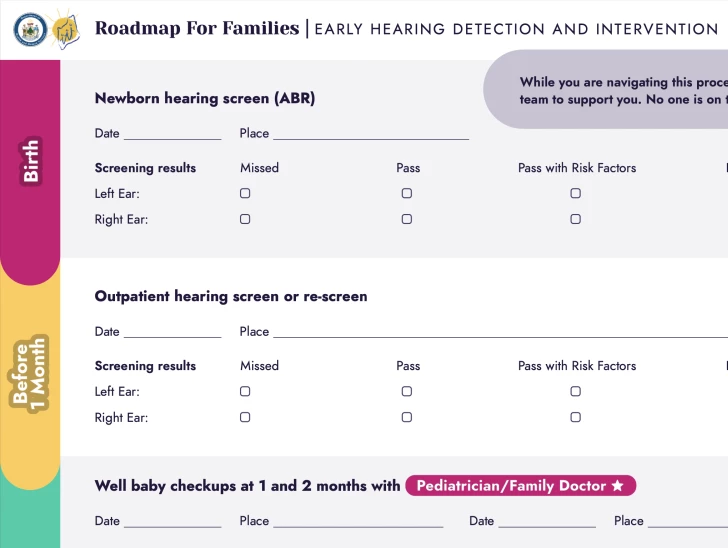Image resolution: width=728 pixels, height=548 pixels.
Task: Click the star icon beside Pediatrician/Family Doctor
Action: (618, 486)
